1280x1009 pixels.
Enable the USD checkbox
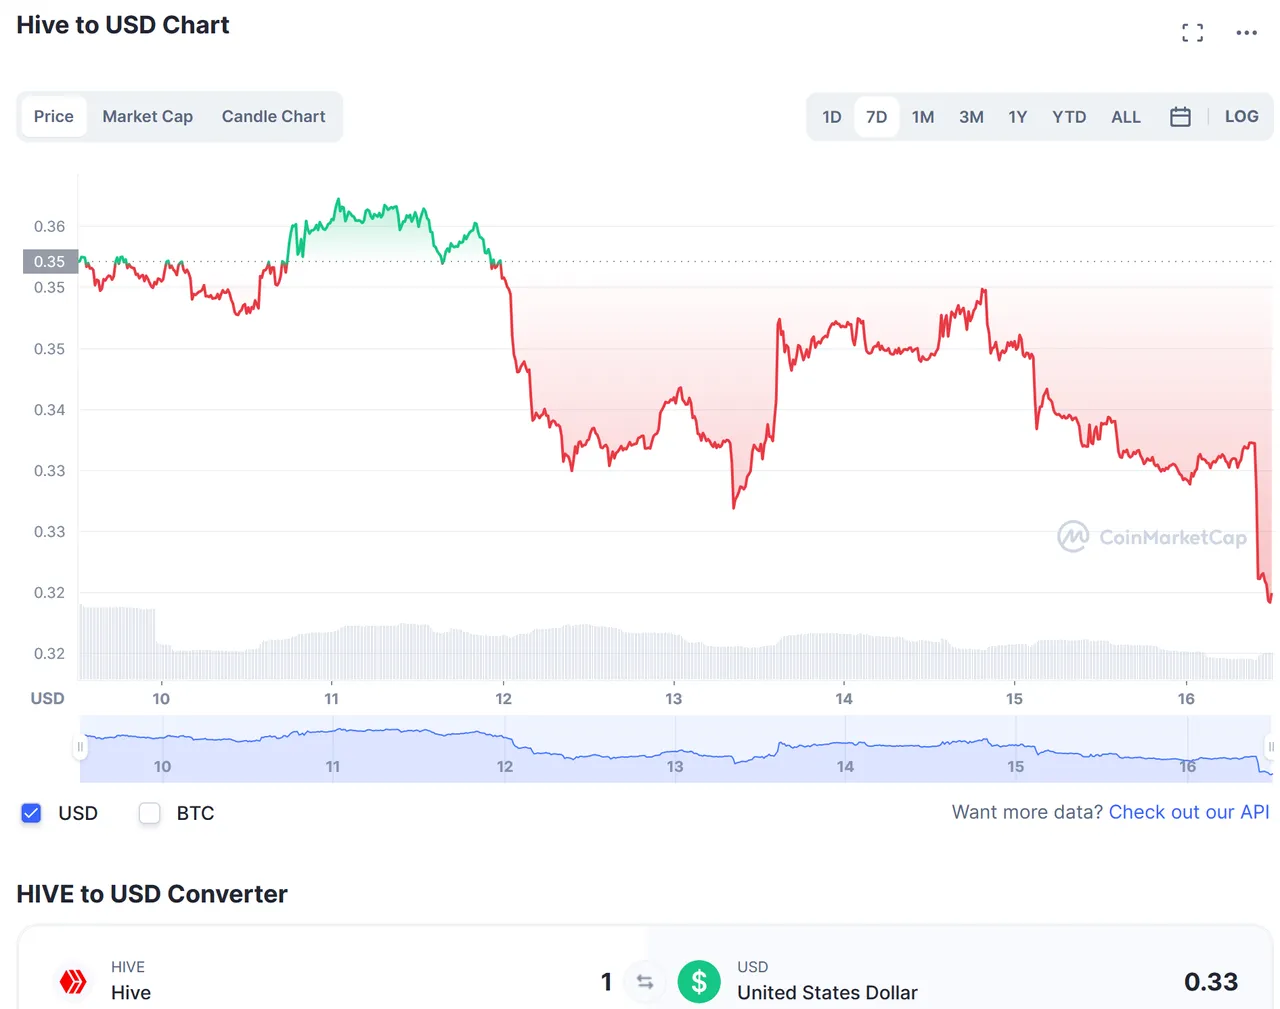(x=31, y=813)
